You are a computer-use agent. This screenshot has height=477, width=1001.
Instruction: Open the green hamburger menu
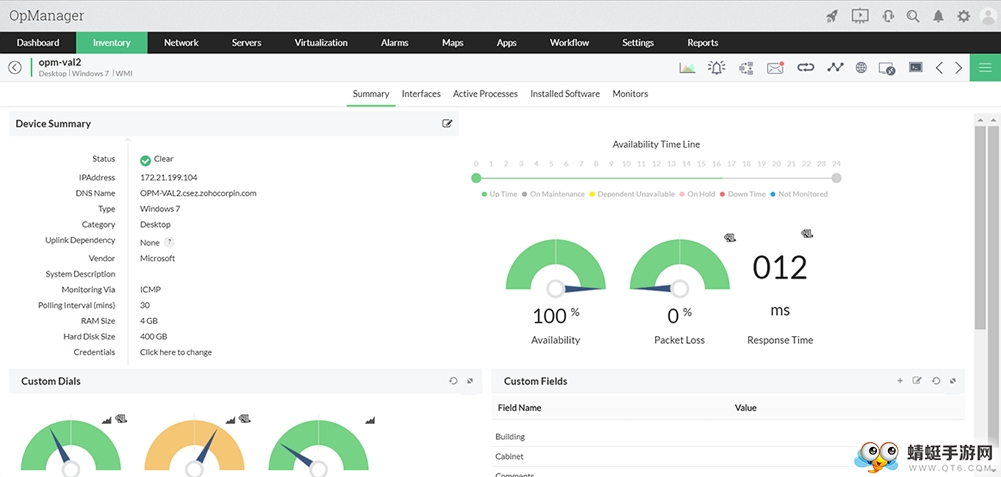tap(985, 68)
